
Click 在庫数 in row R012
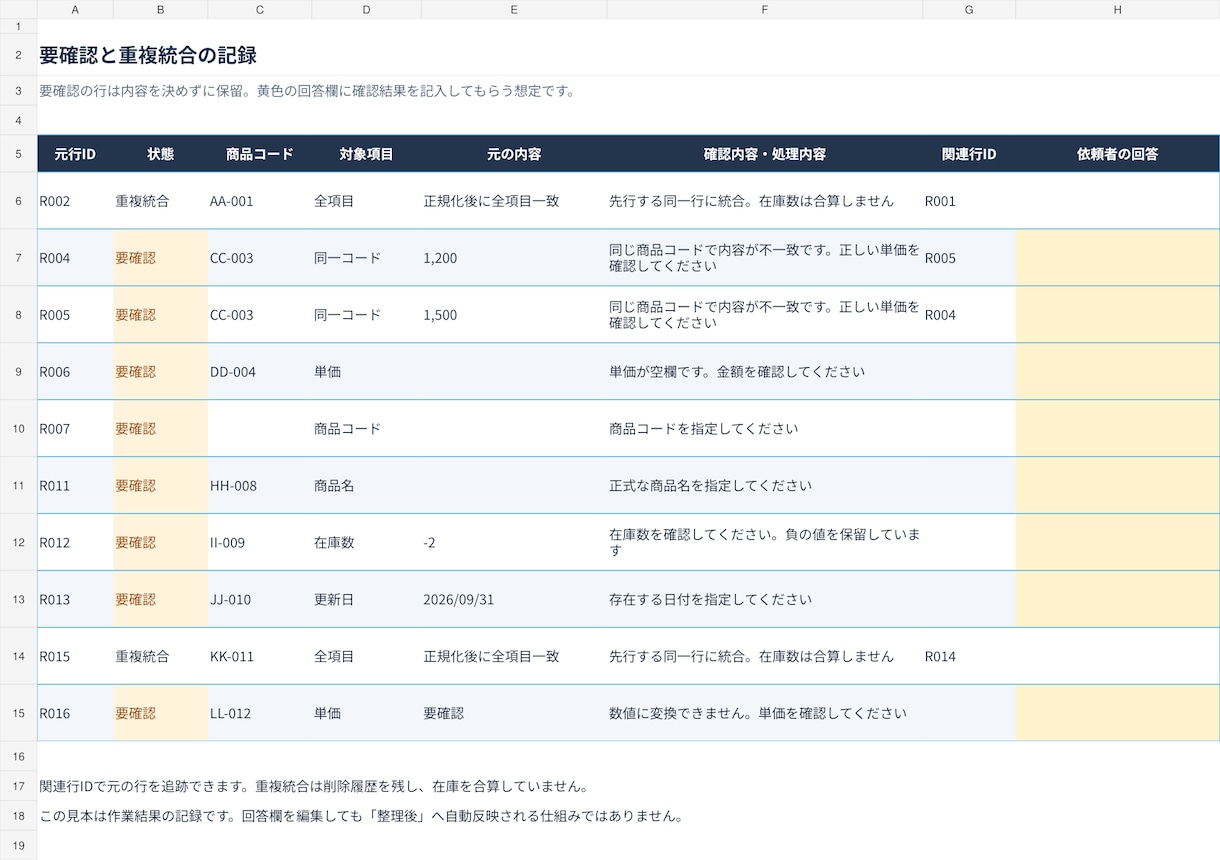[366, 543]
